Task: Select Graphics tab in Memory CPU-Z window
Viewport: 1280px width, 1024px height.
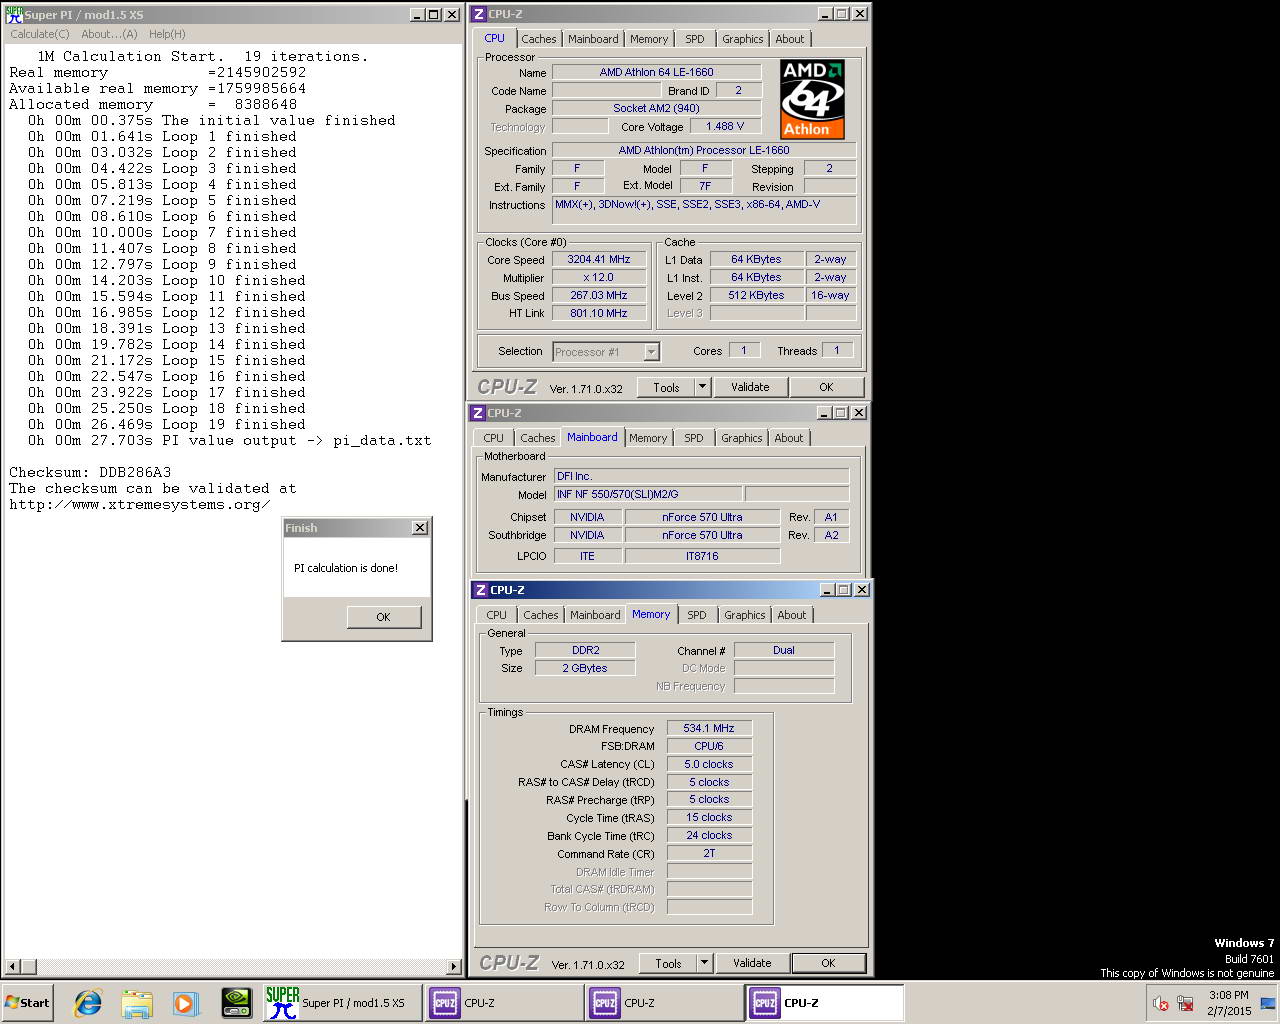Action: [745, 615]
